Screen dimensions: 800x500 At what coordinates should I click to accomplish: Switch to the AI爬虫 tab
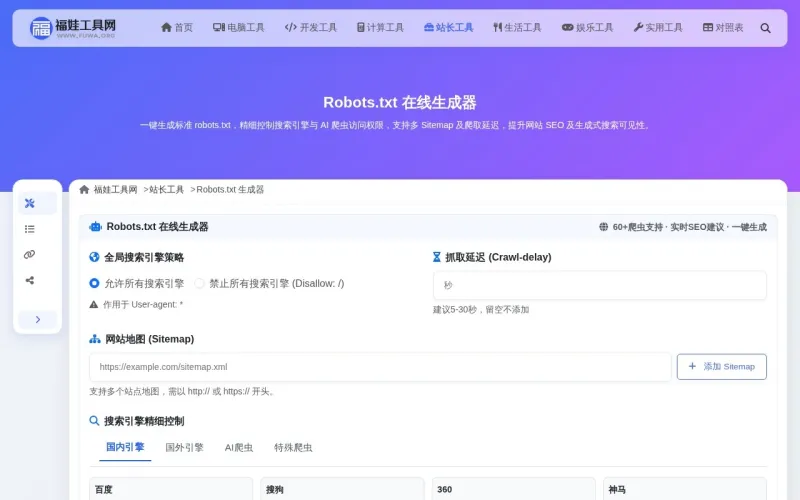pyautogui.click(x=239, y=447)
